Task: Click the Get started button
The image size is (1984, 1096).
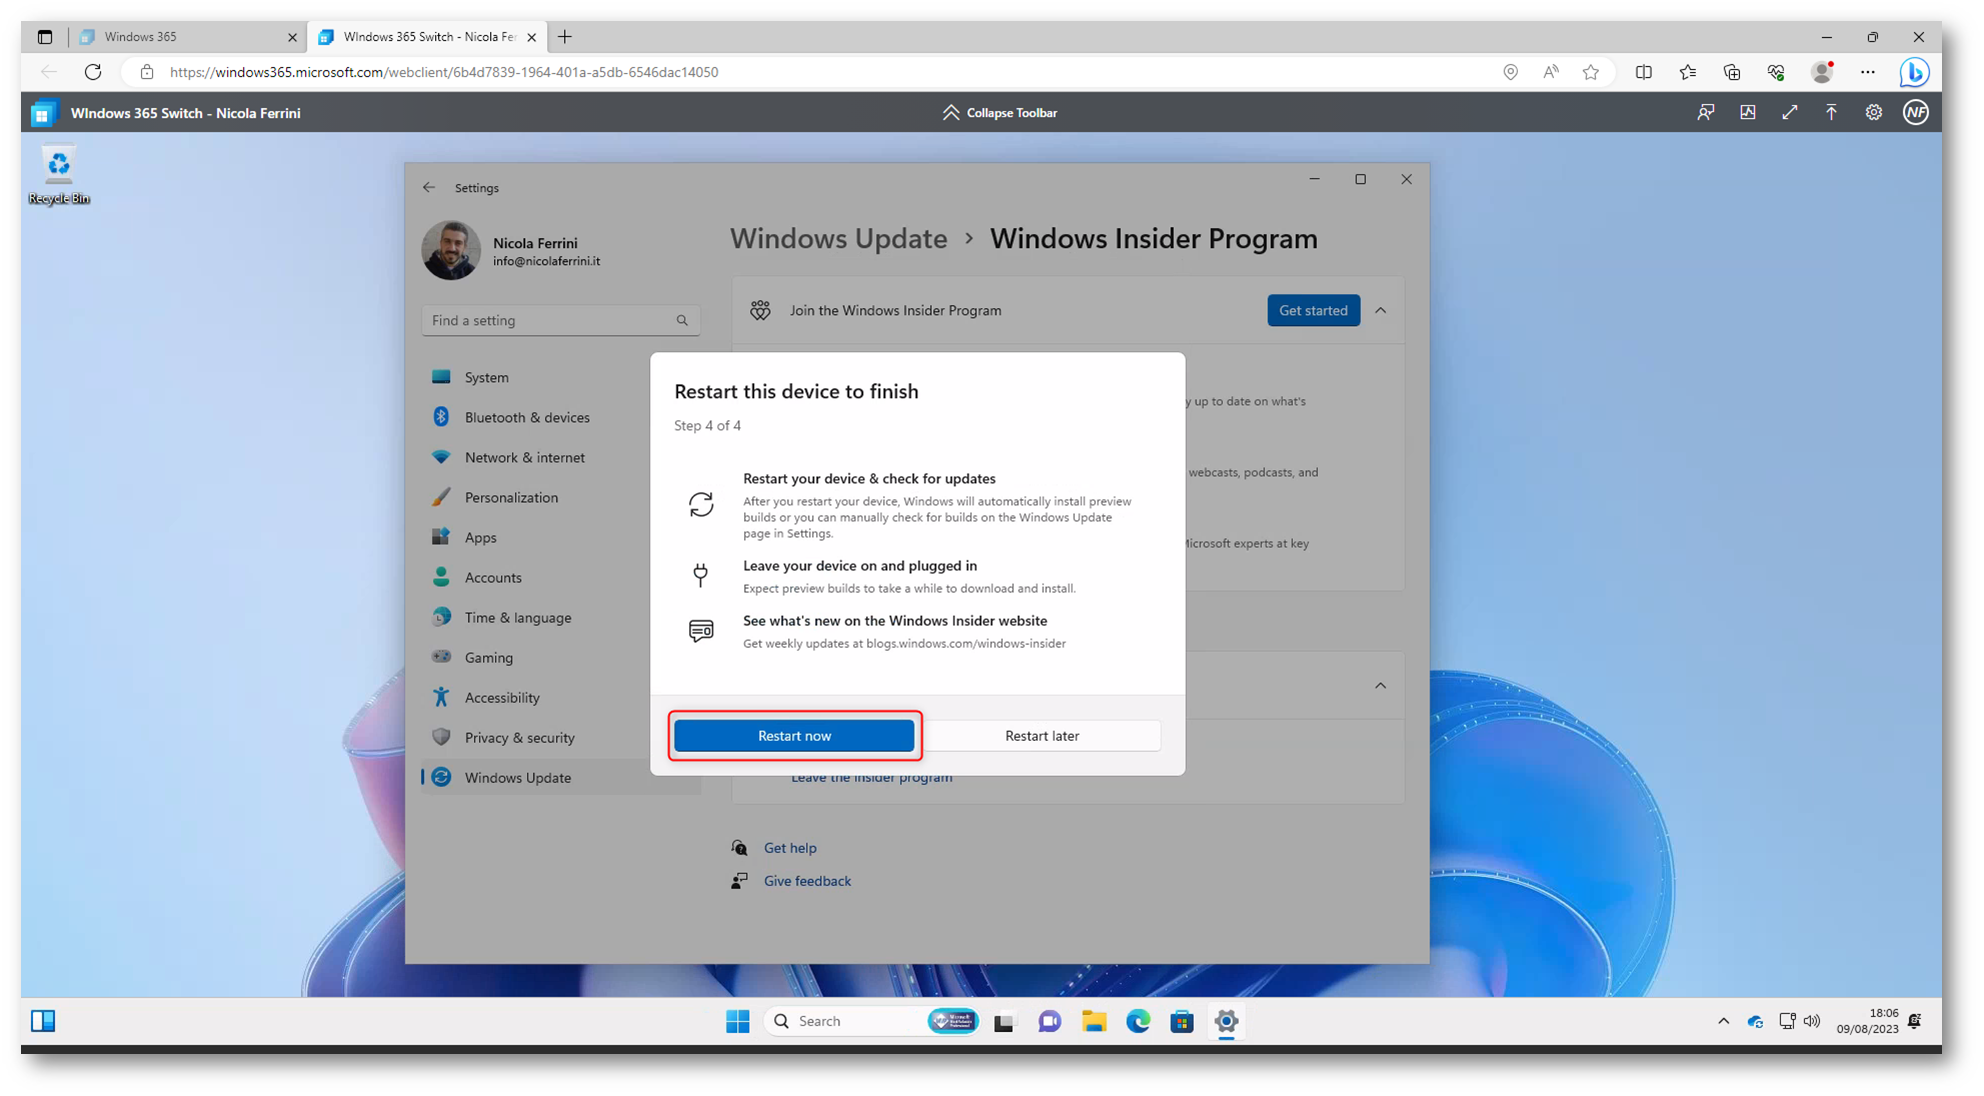Action: tap(1313, 310)
